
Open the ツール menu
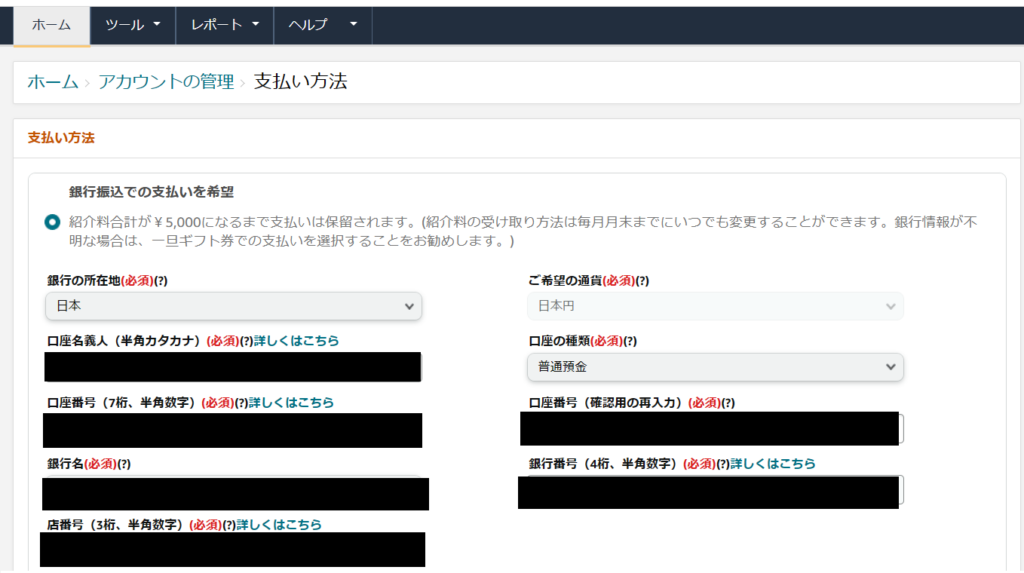[132, 25]
